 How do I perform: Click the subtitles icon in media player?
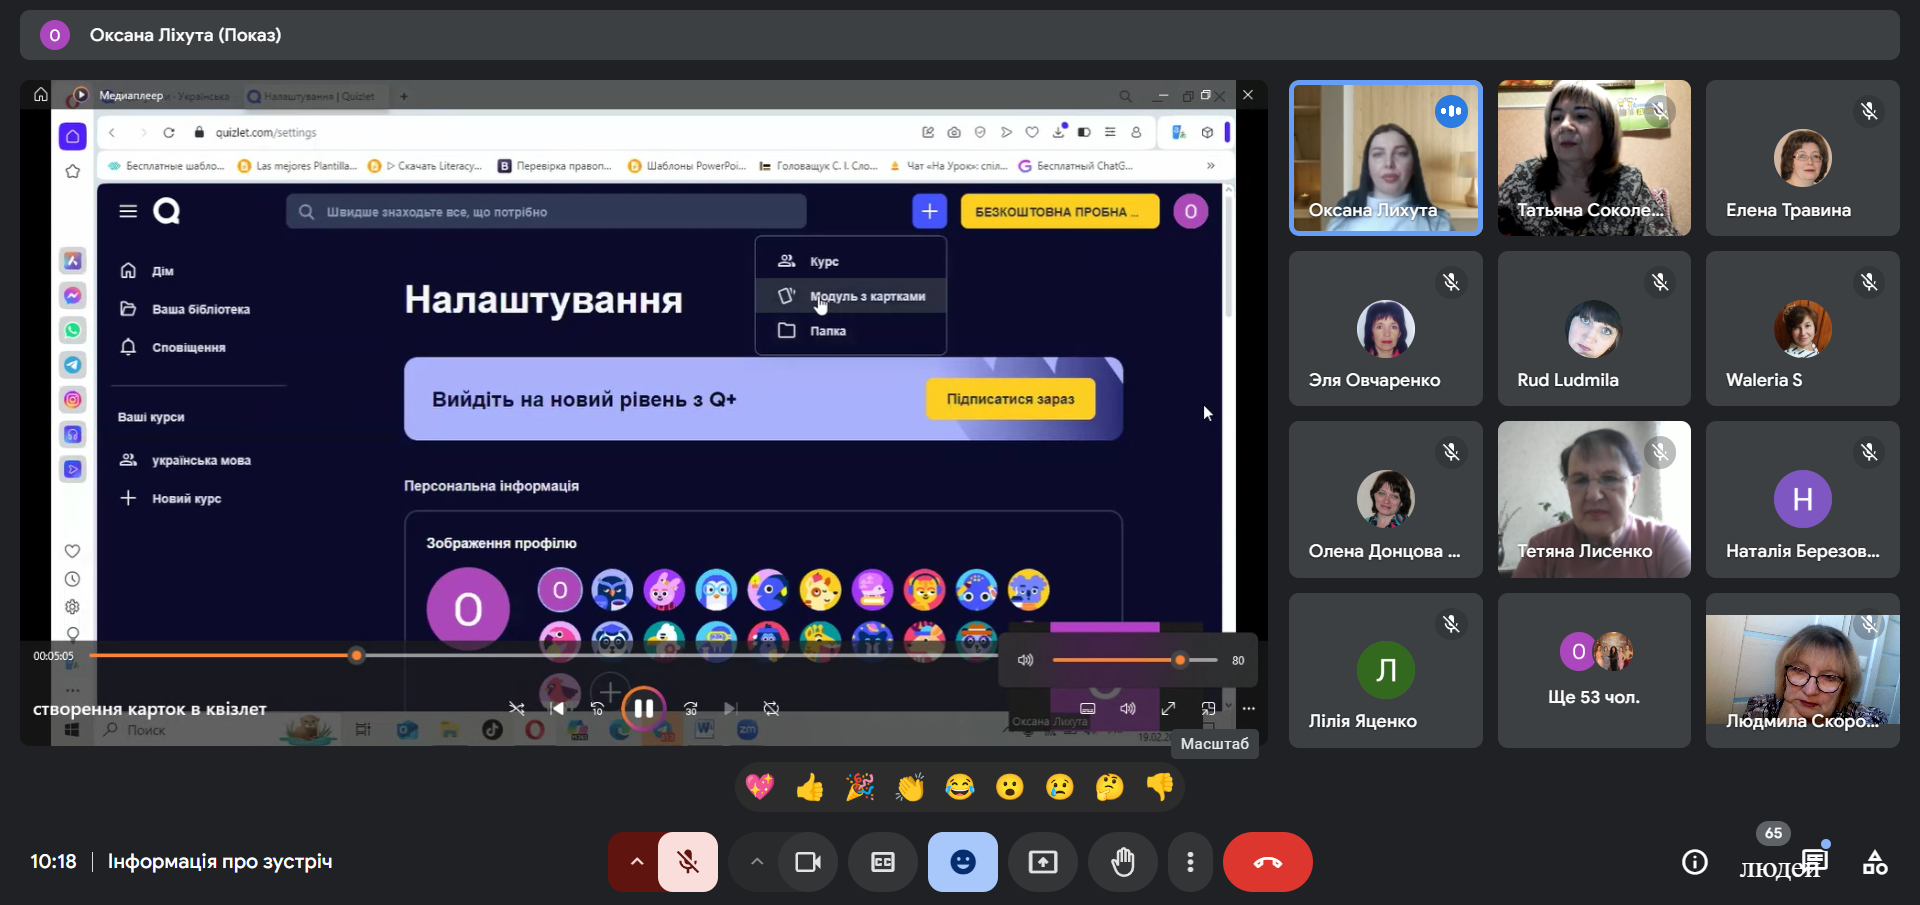tap(1087, 708)
